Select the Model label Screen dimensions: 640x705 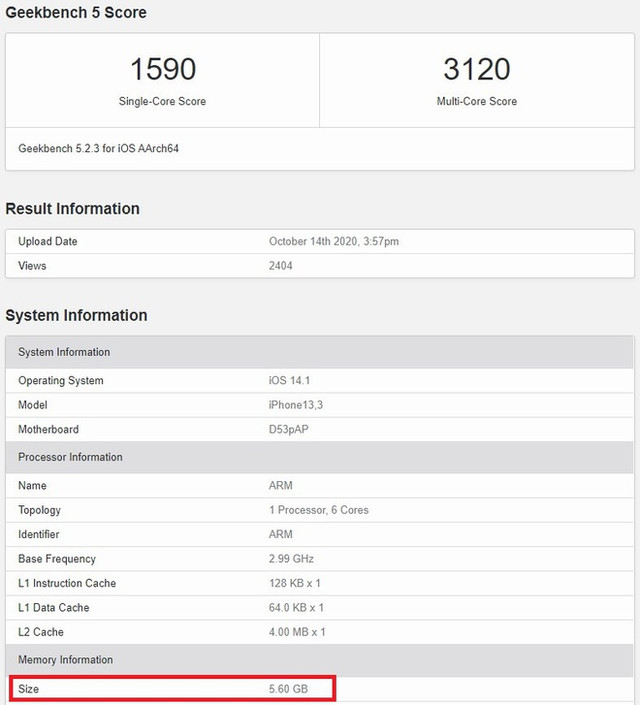tap(33, 405)
